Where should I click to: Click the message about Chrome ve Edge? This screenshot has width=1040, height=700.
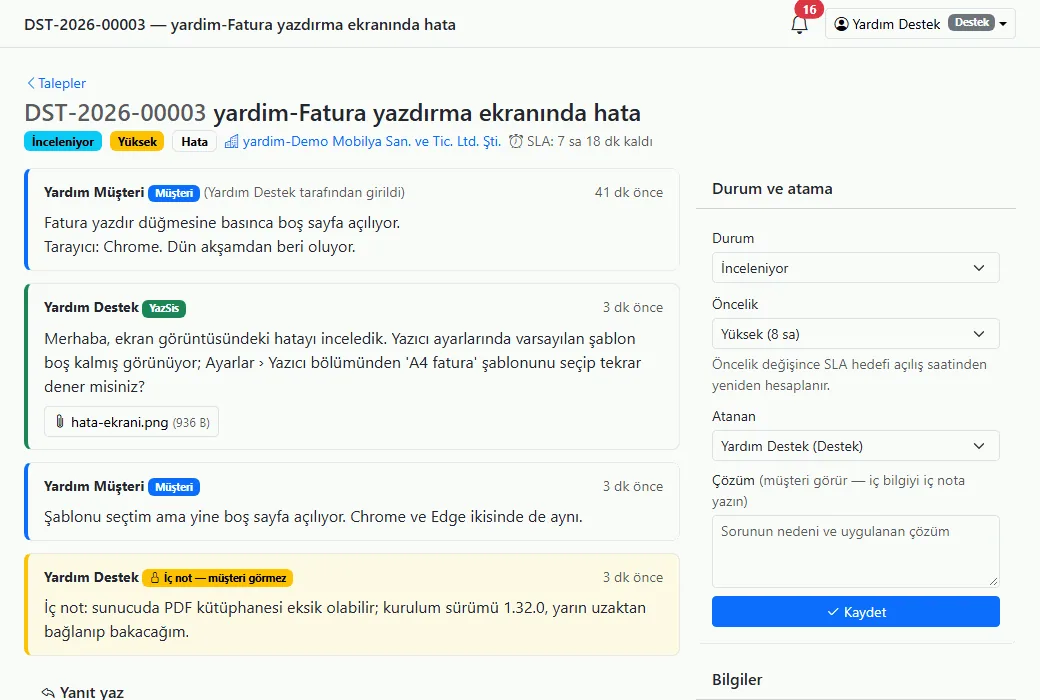pyautogui.click(x=313, y=516)
